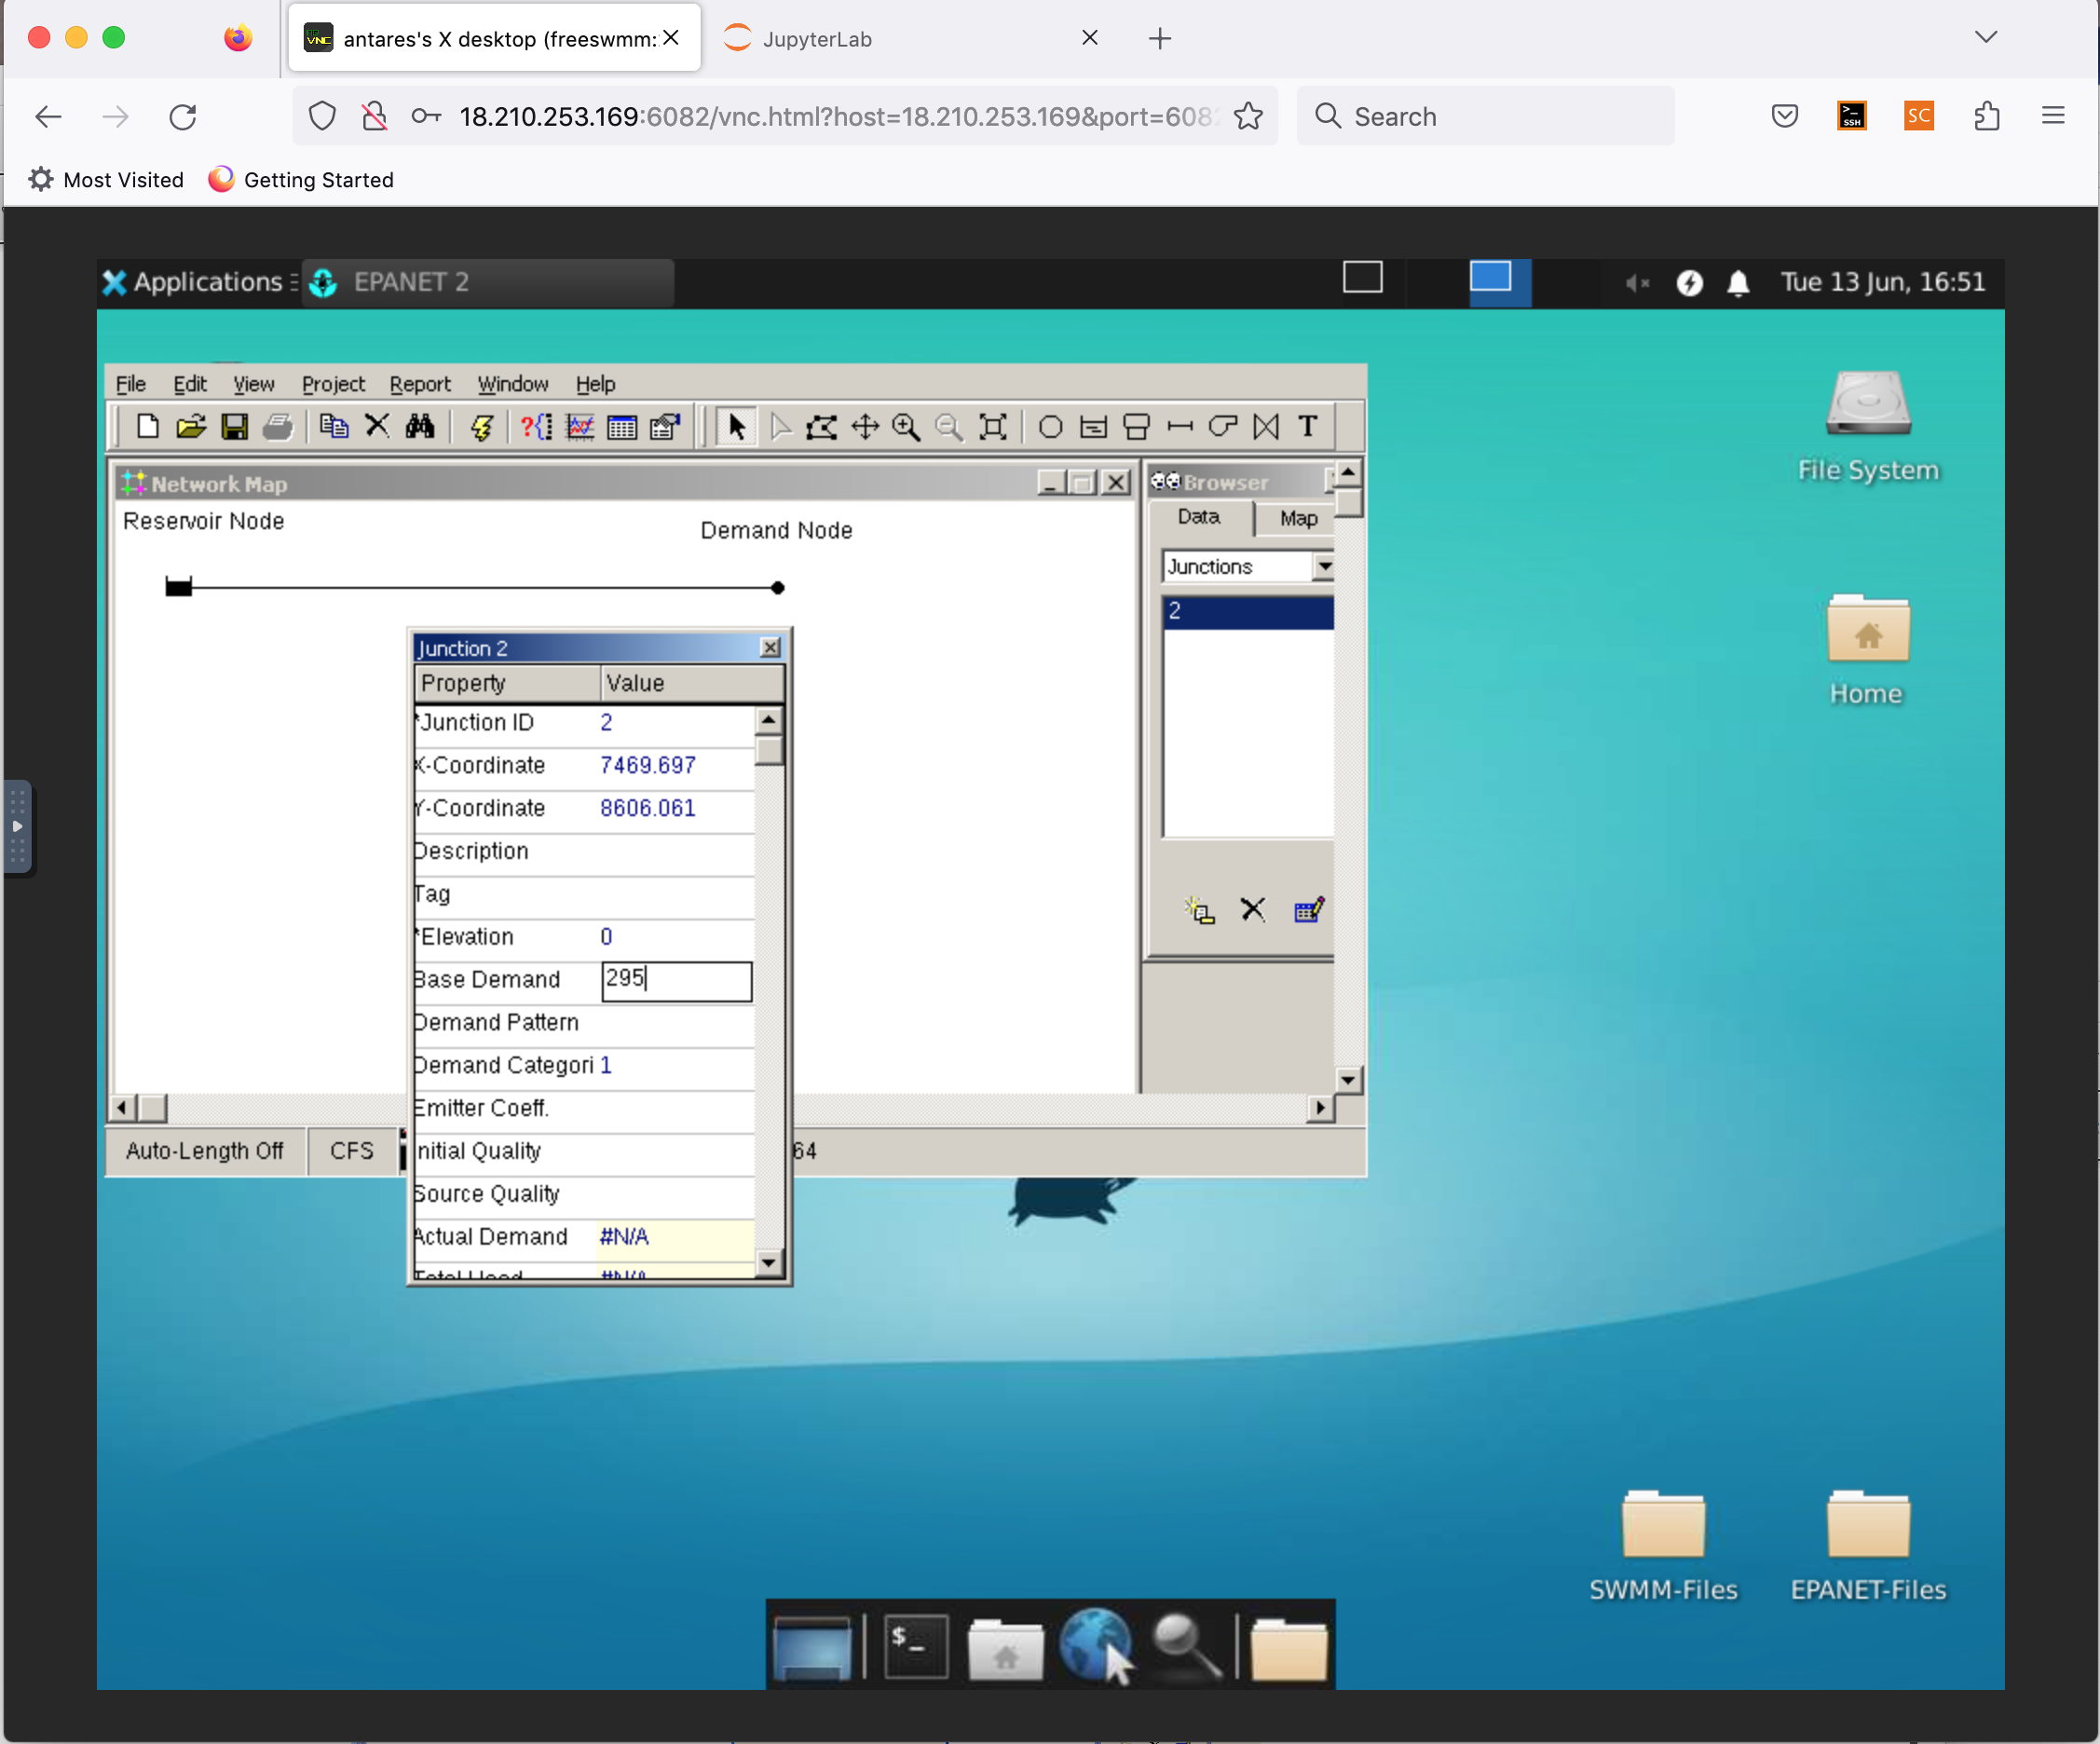Select the Add Label T tool
Viewport: 2100px width, 1744px height.
point(1308,427)
